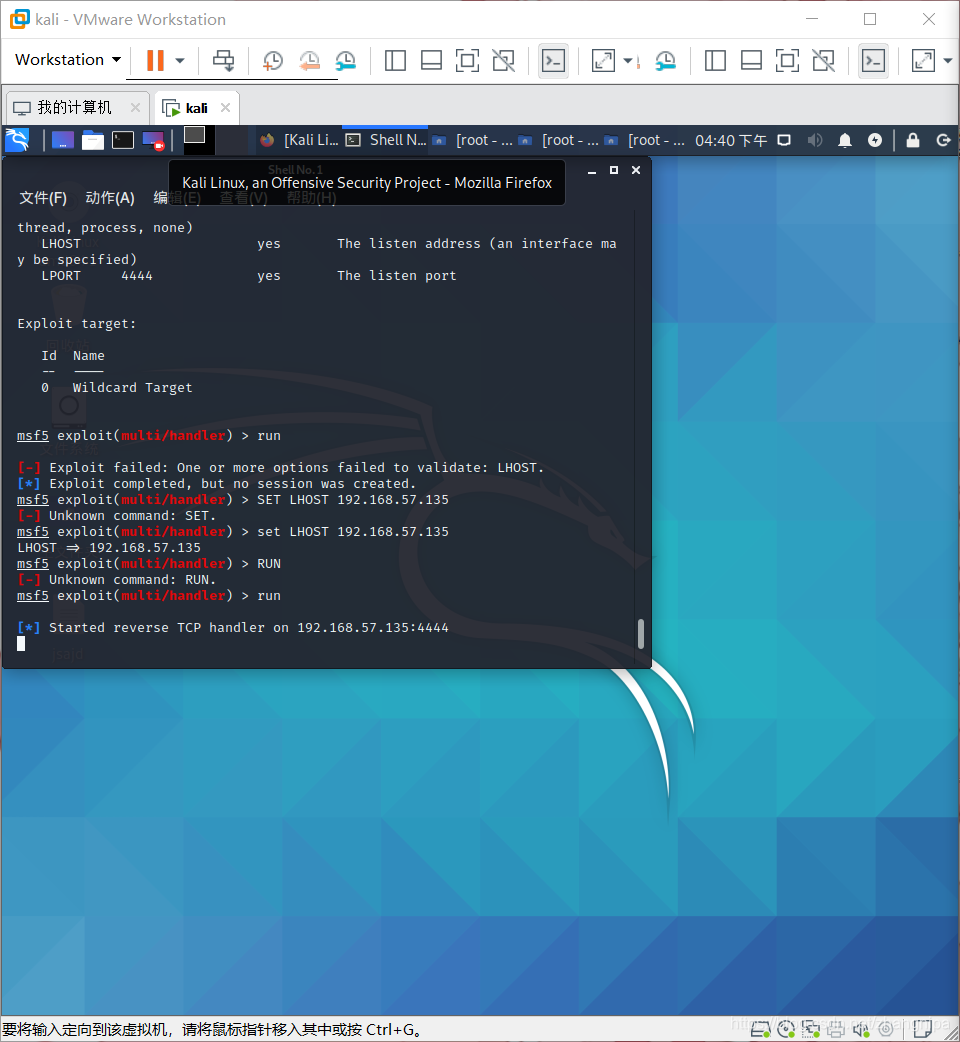Switch to the Shell No. 1 taskbar window
Screen dimensions: 960x1042
point(386,140)
